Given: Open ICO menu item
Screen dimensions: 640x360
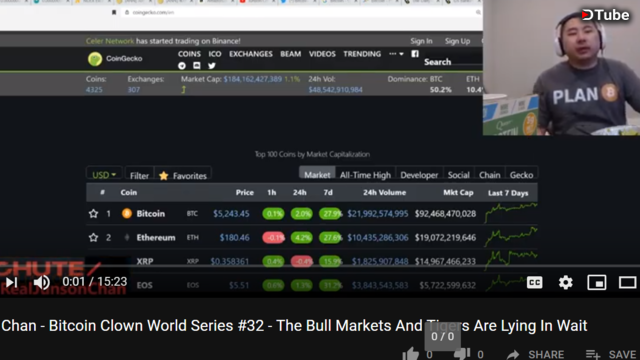Looking at the screenshot, I should point(215,54).
